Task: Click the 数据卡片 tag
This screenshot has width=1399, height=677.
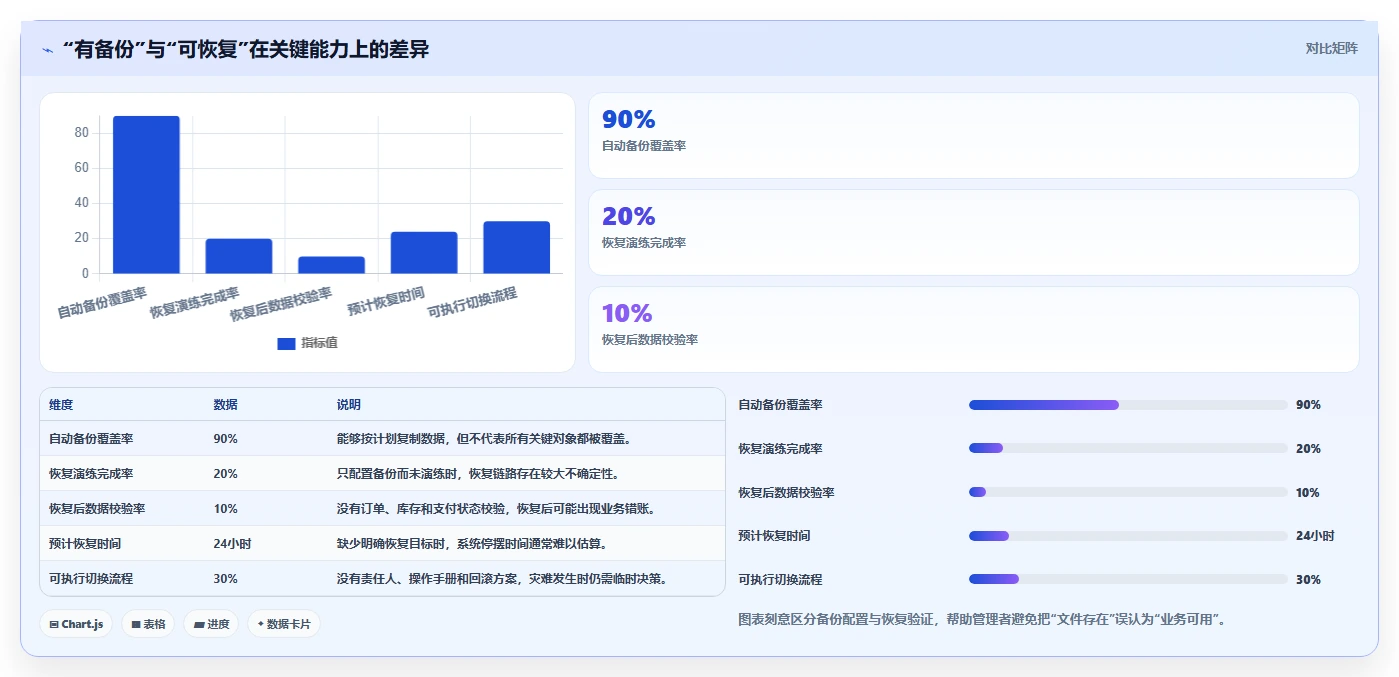Action: pos(284,624)
